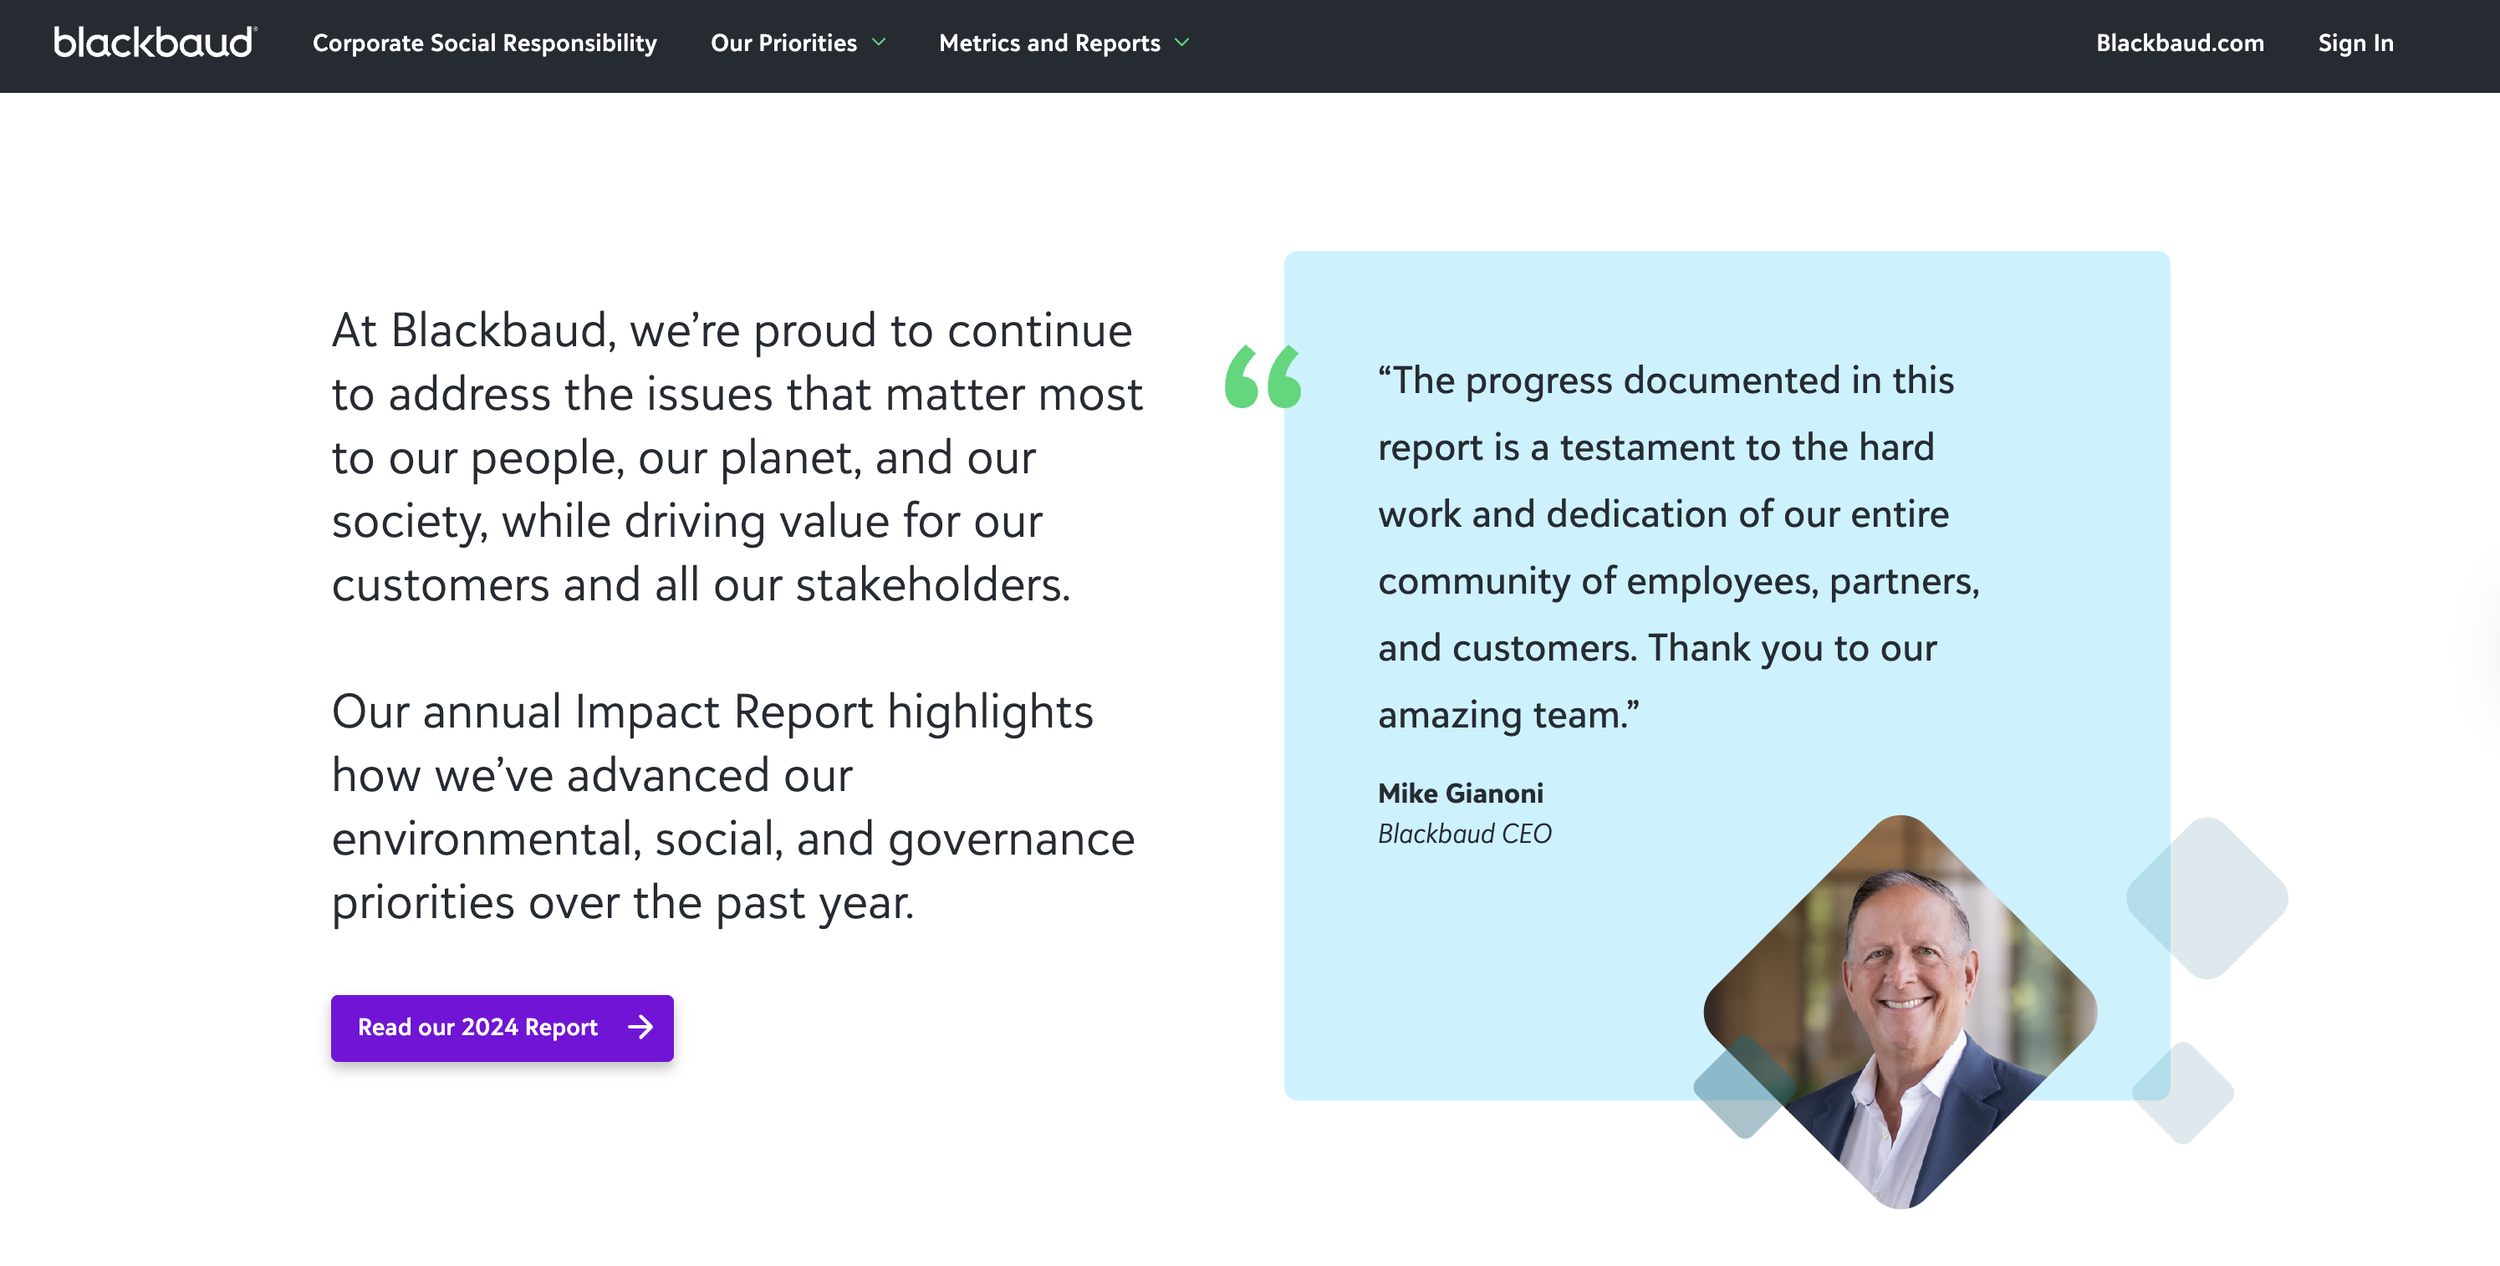Click the Sign In link

2356,43
